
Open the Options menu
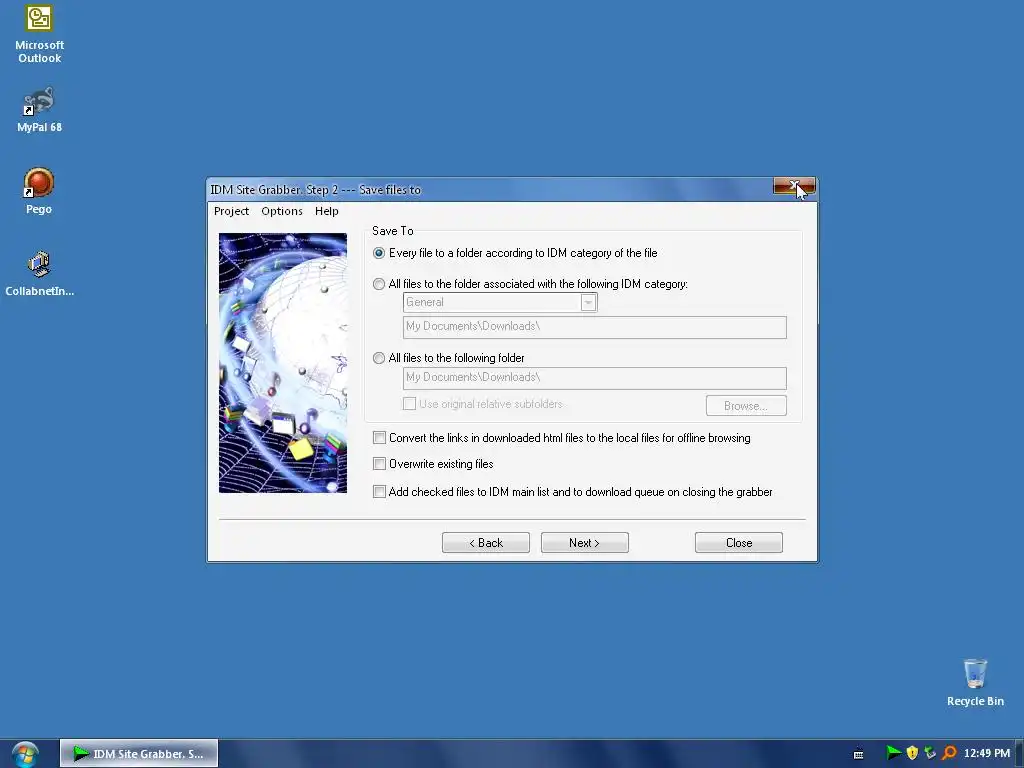coord(281,211)
